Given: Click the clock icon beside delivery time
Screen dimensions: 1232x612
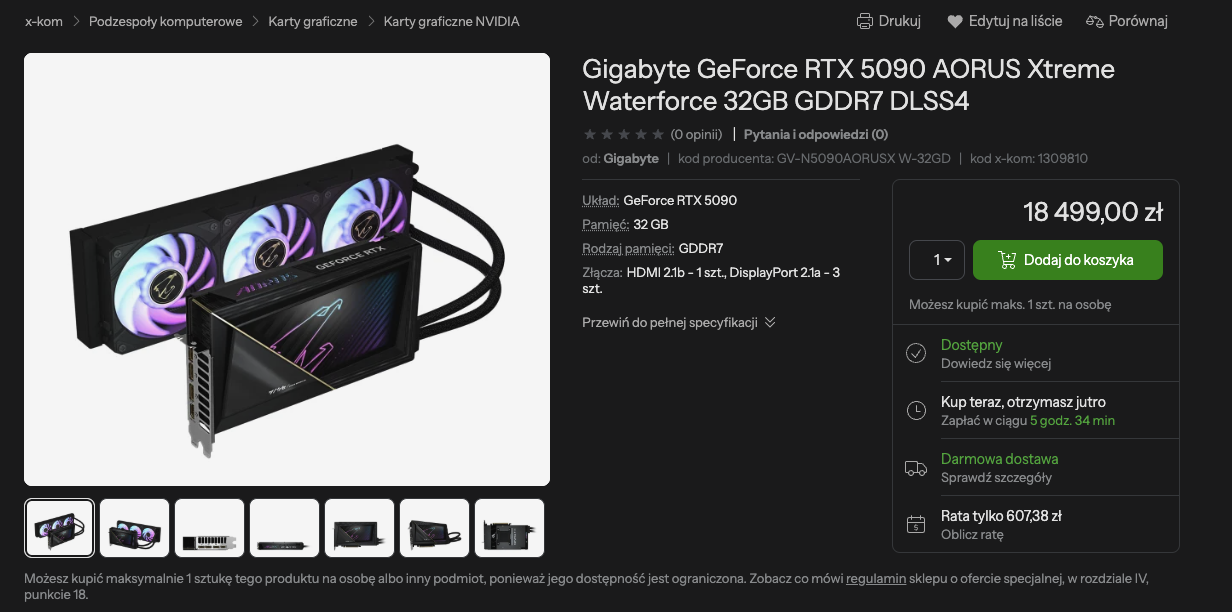Looking at the screenshot, I should [x=915, y=410].
